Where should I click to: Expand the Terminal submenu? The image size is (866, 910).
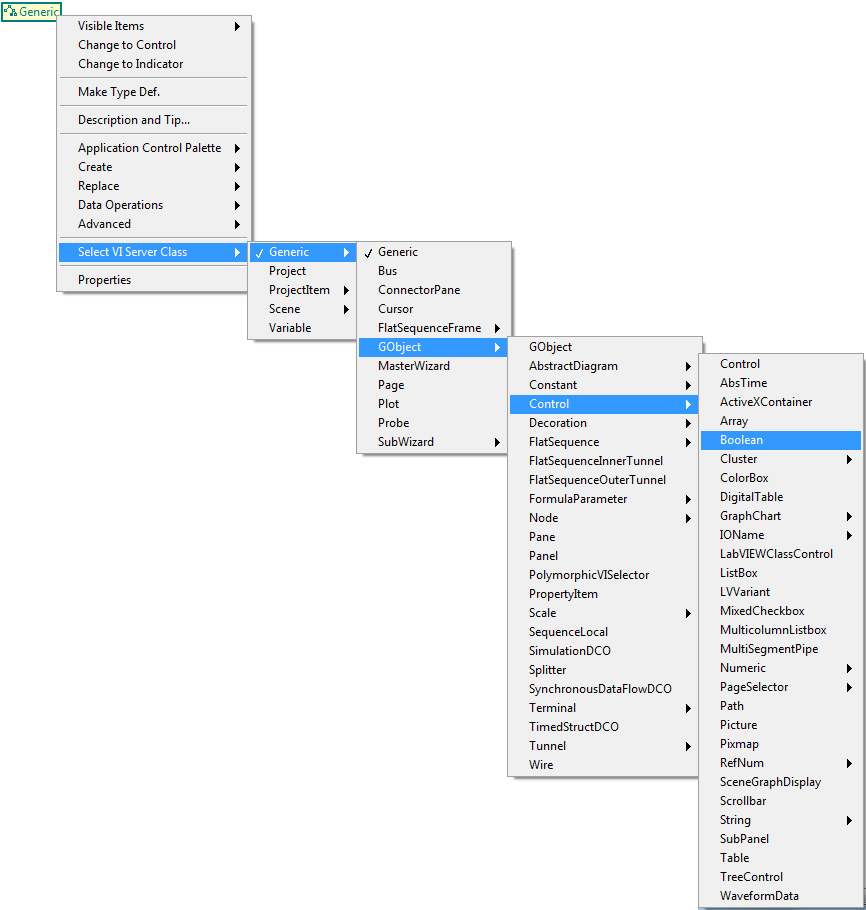click(x=604, y=708)
